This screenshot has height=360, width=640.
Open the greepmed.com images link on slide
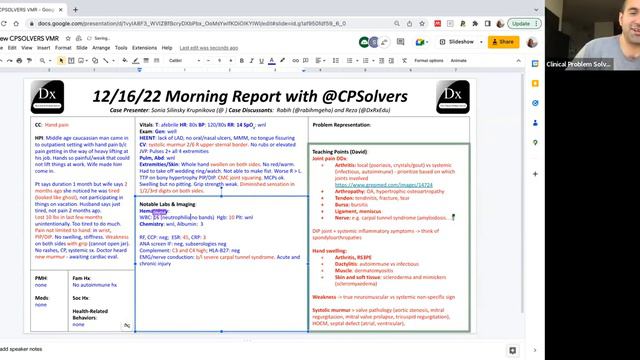383,185
